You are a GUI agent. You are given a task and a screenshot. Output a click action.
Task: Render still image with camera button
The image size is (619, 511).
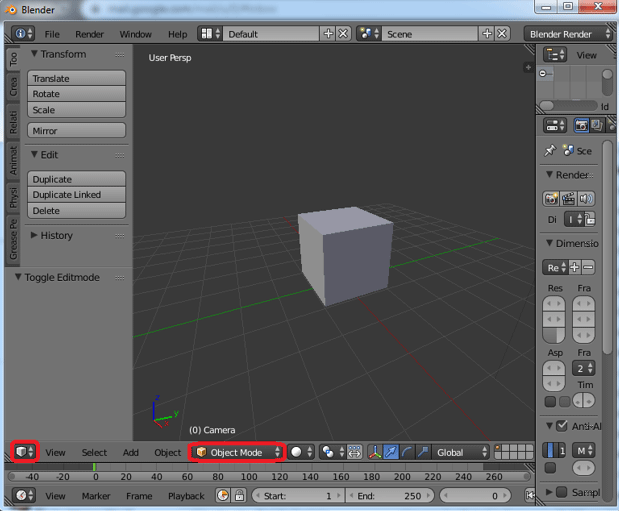[x=551, y=199]
